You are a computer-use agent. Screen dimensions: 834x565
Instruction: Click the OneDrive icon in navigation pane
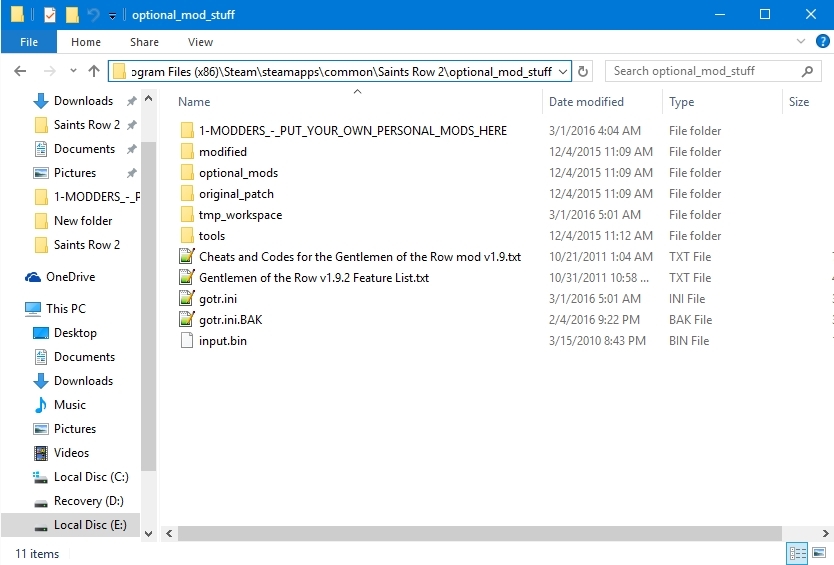pos(32,277)
